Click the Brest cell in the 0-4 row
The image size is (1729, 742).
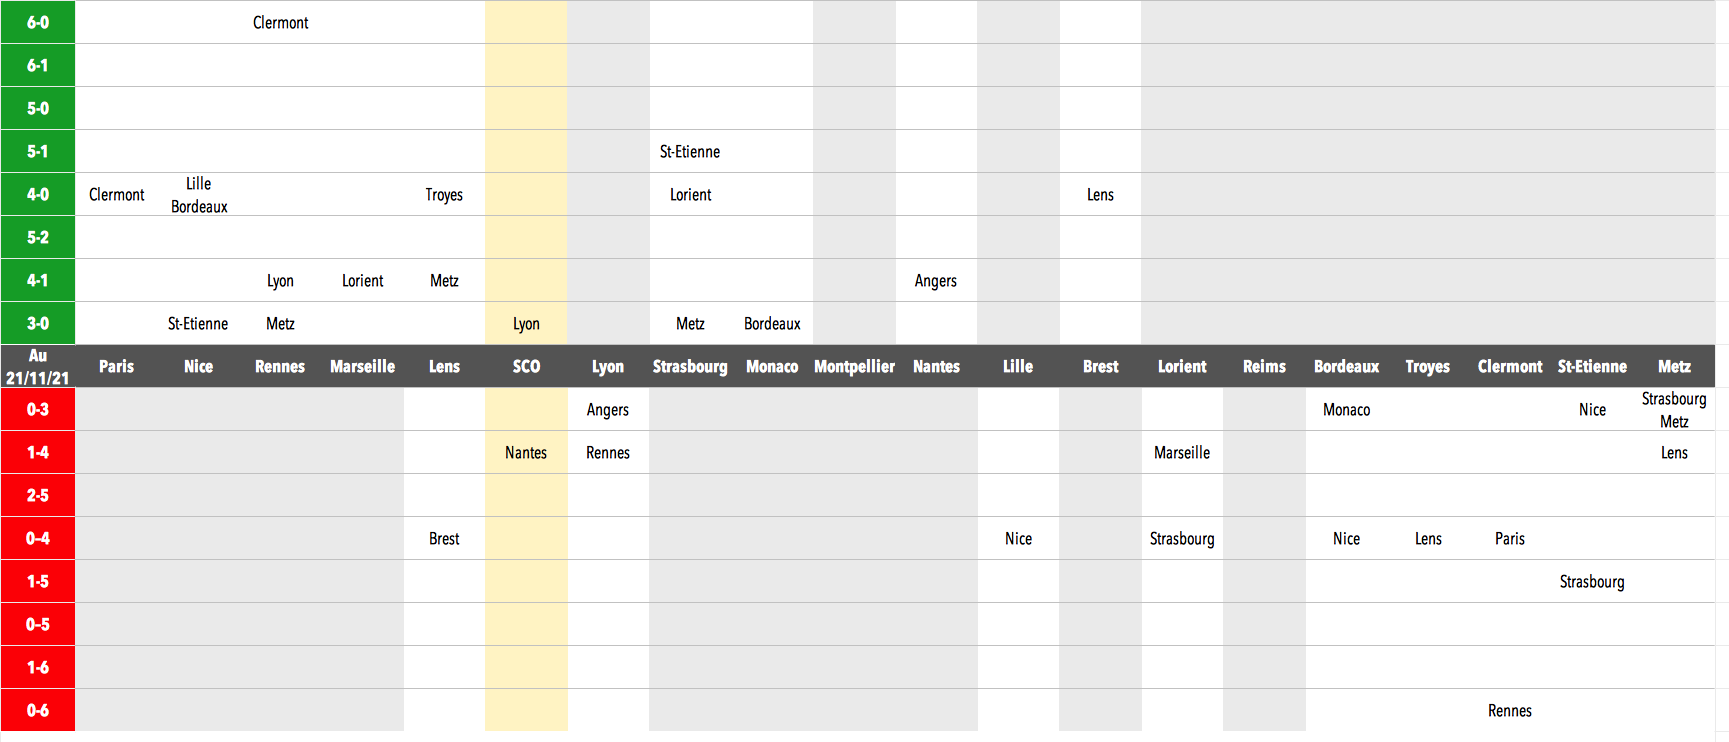pos(444,539)
